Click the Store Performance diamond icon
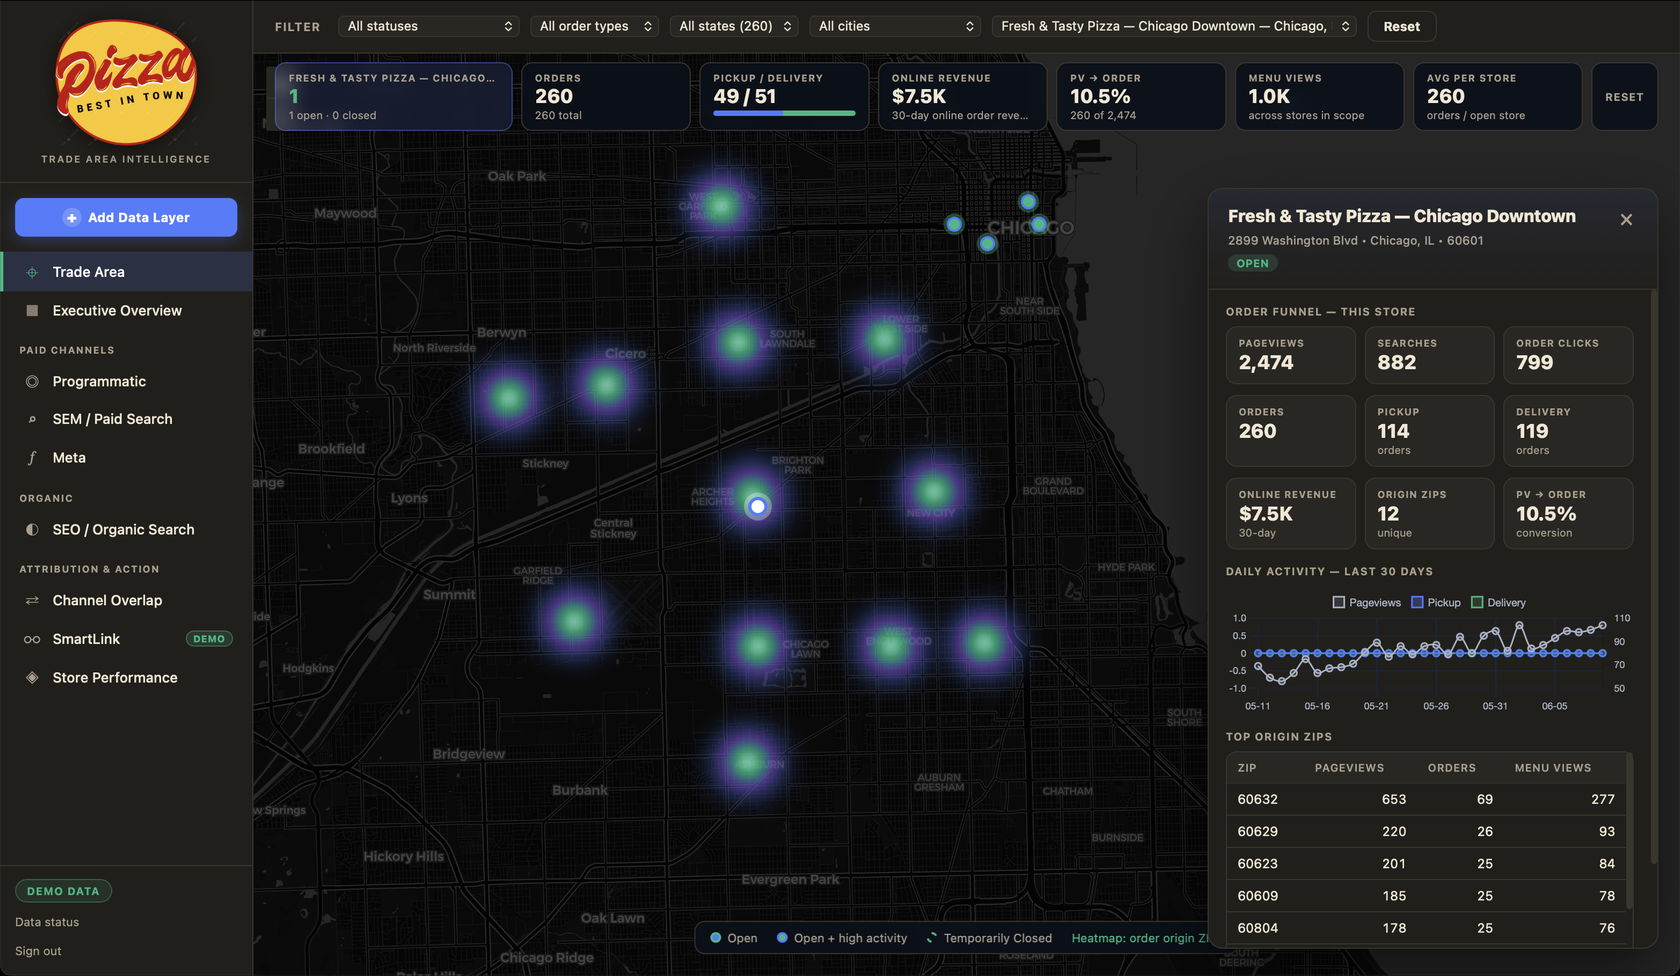 32,678
